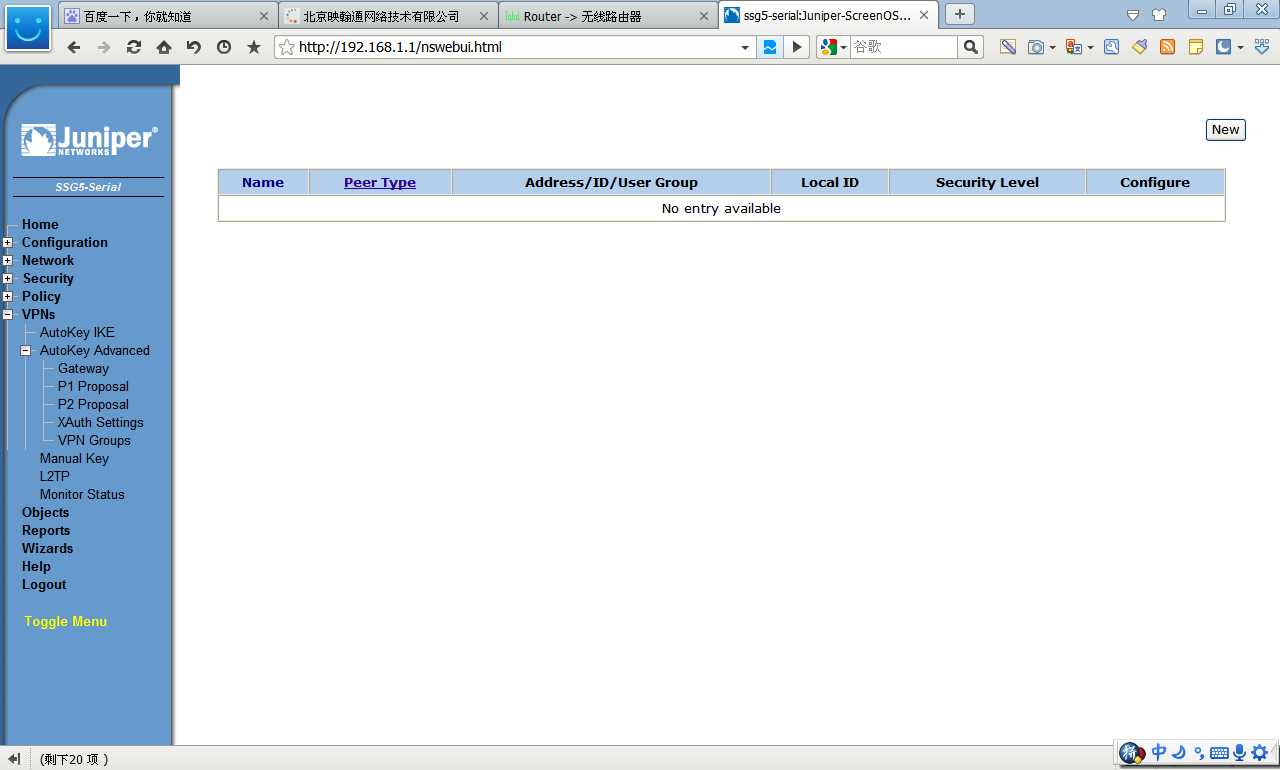Go to the browser home page icon
The image size is (1280, 770).
pyautogui.click(x=164, y=47)
